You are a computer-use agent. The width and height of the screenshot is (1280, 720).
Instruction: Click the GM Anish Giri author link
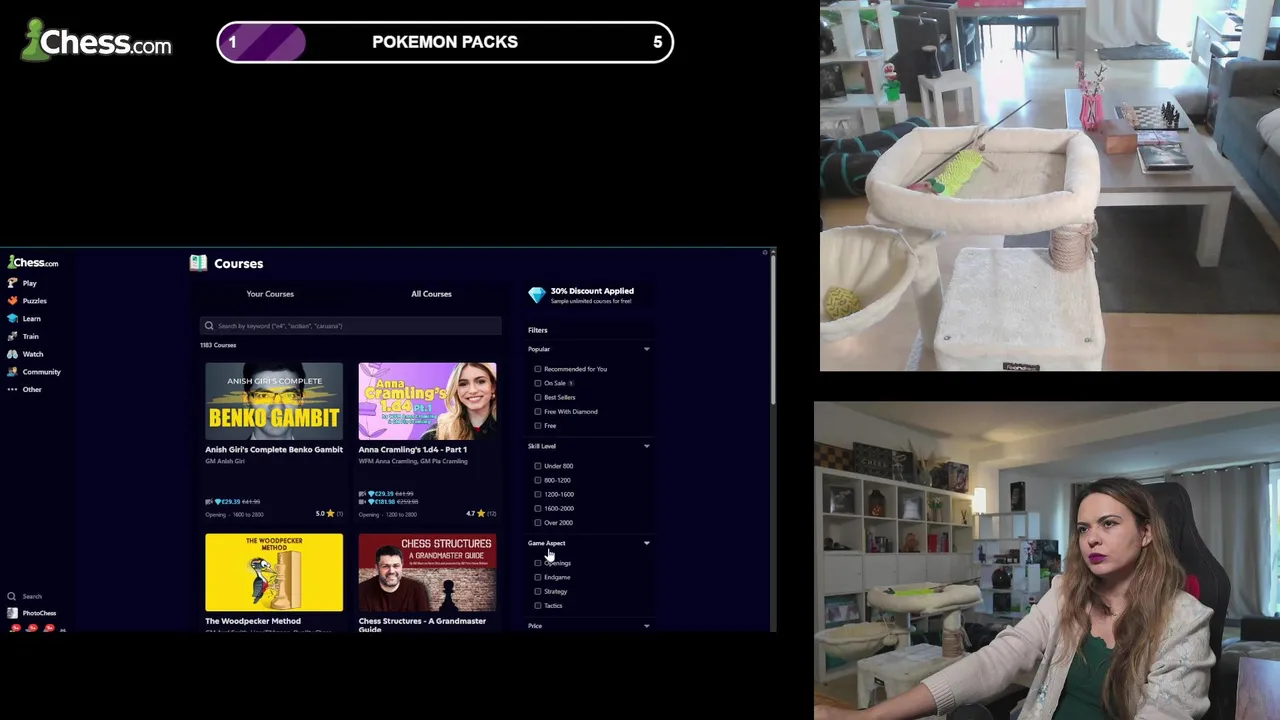click(x=225, y=461)
